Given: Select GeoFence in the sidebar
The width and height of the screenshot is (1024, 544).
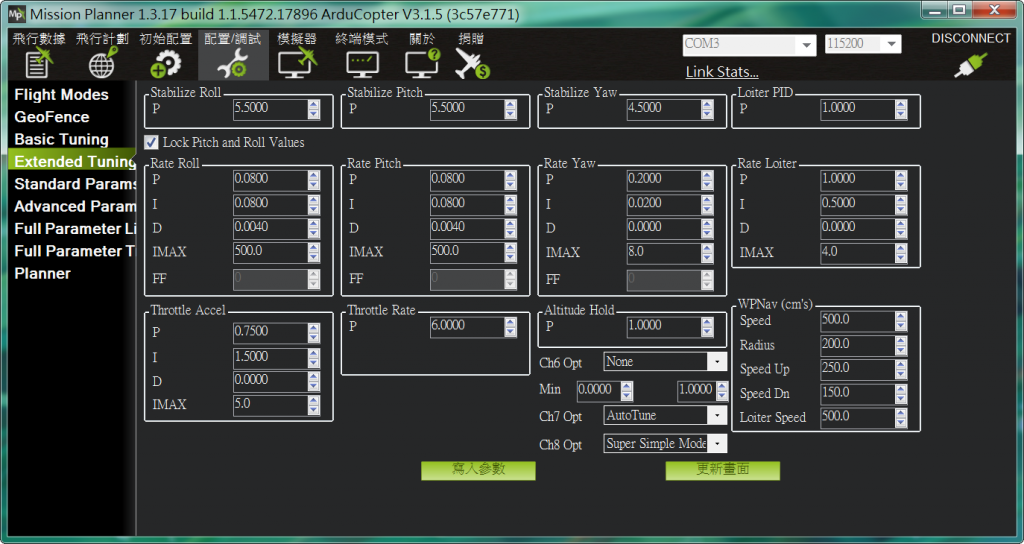Looking at the screenshot, I should pyautogui.click(x=52, y=117).
